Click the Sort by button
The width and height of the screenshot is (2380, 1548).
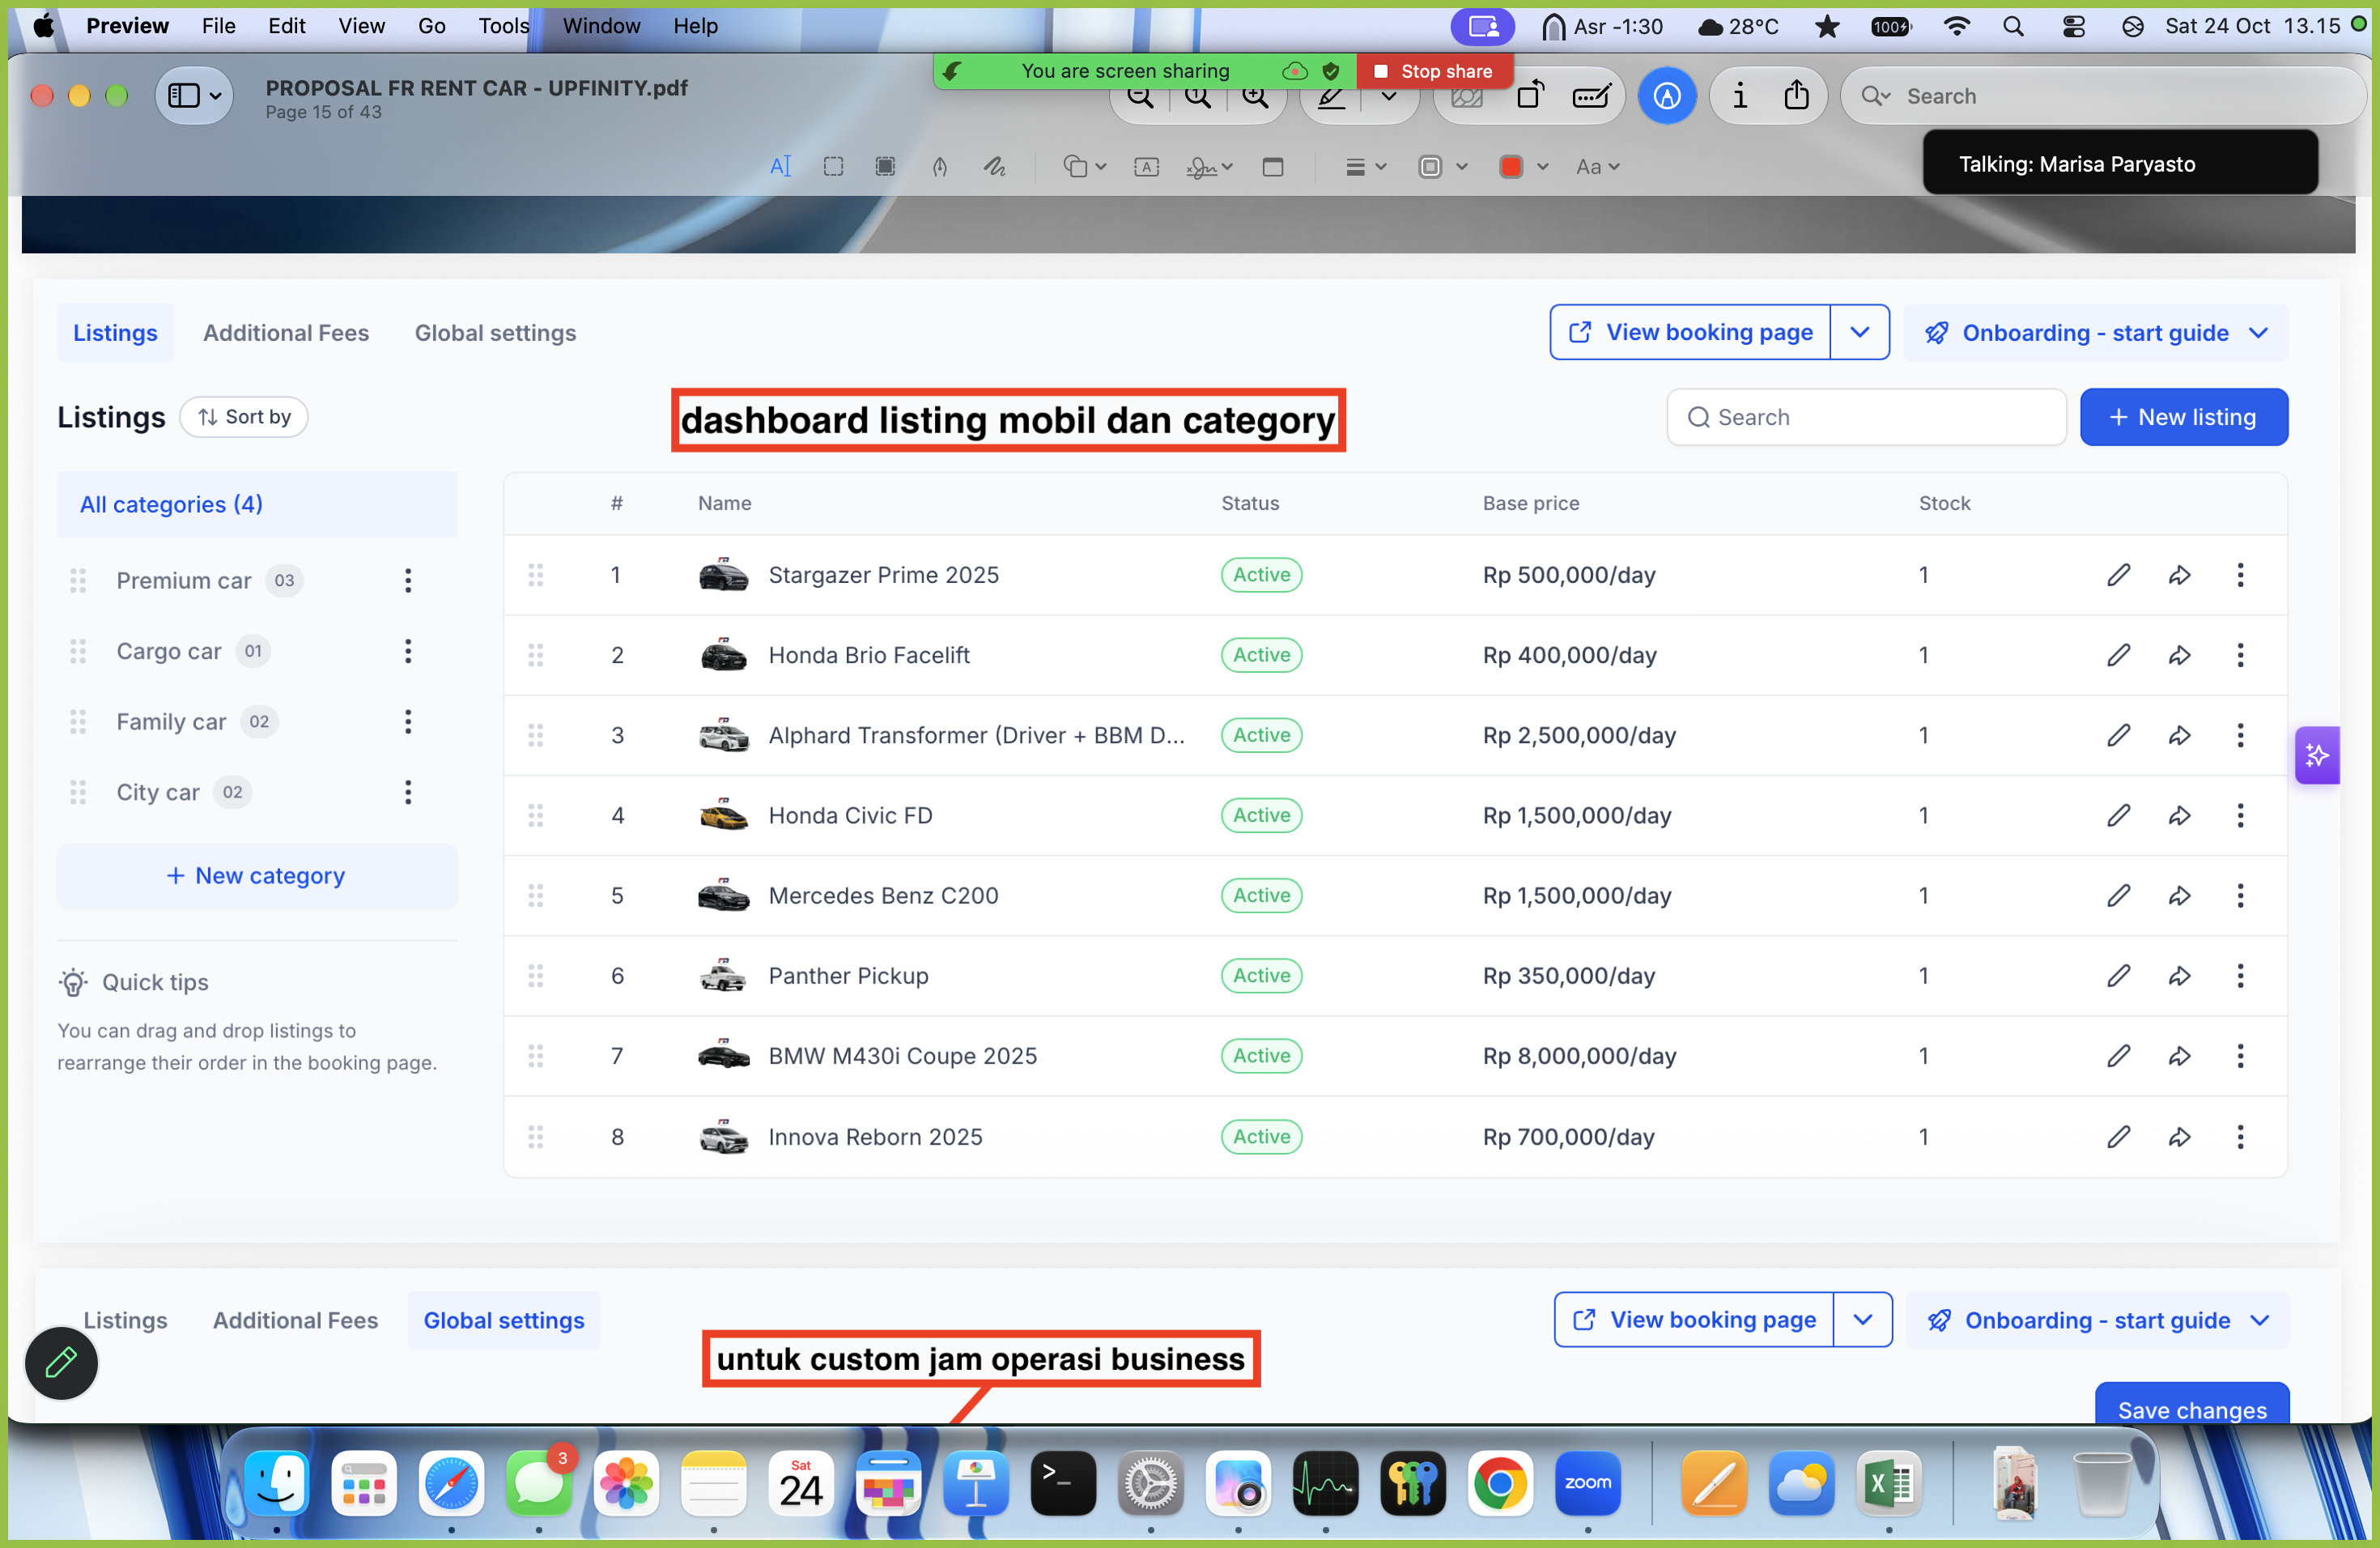click(244, 417)
